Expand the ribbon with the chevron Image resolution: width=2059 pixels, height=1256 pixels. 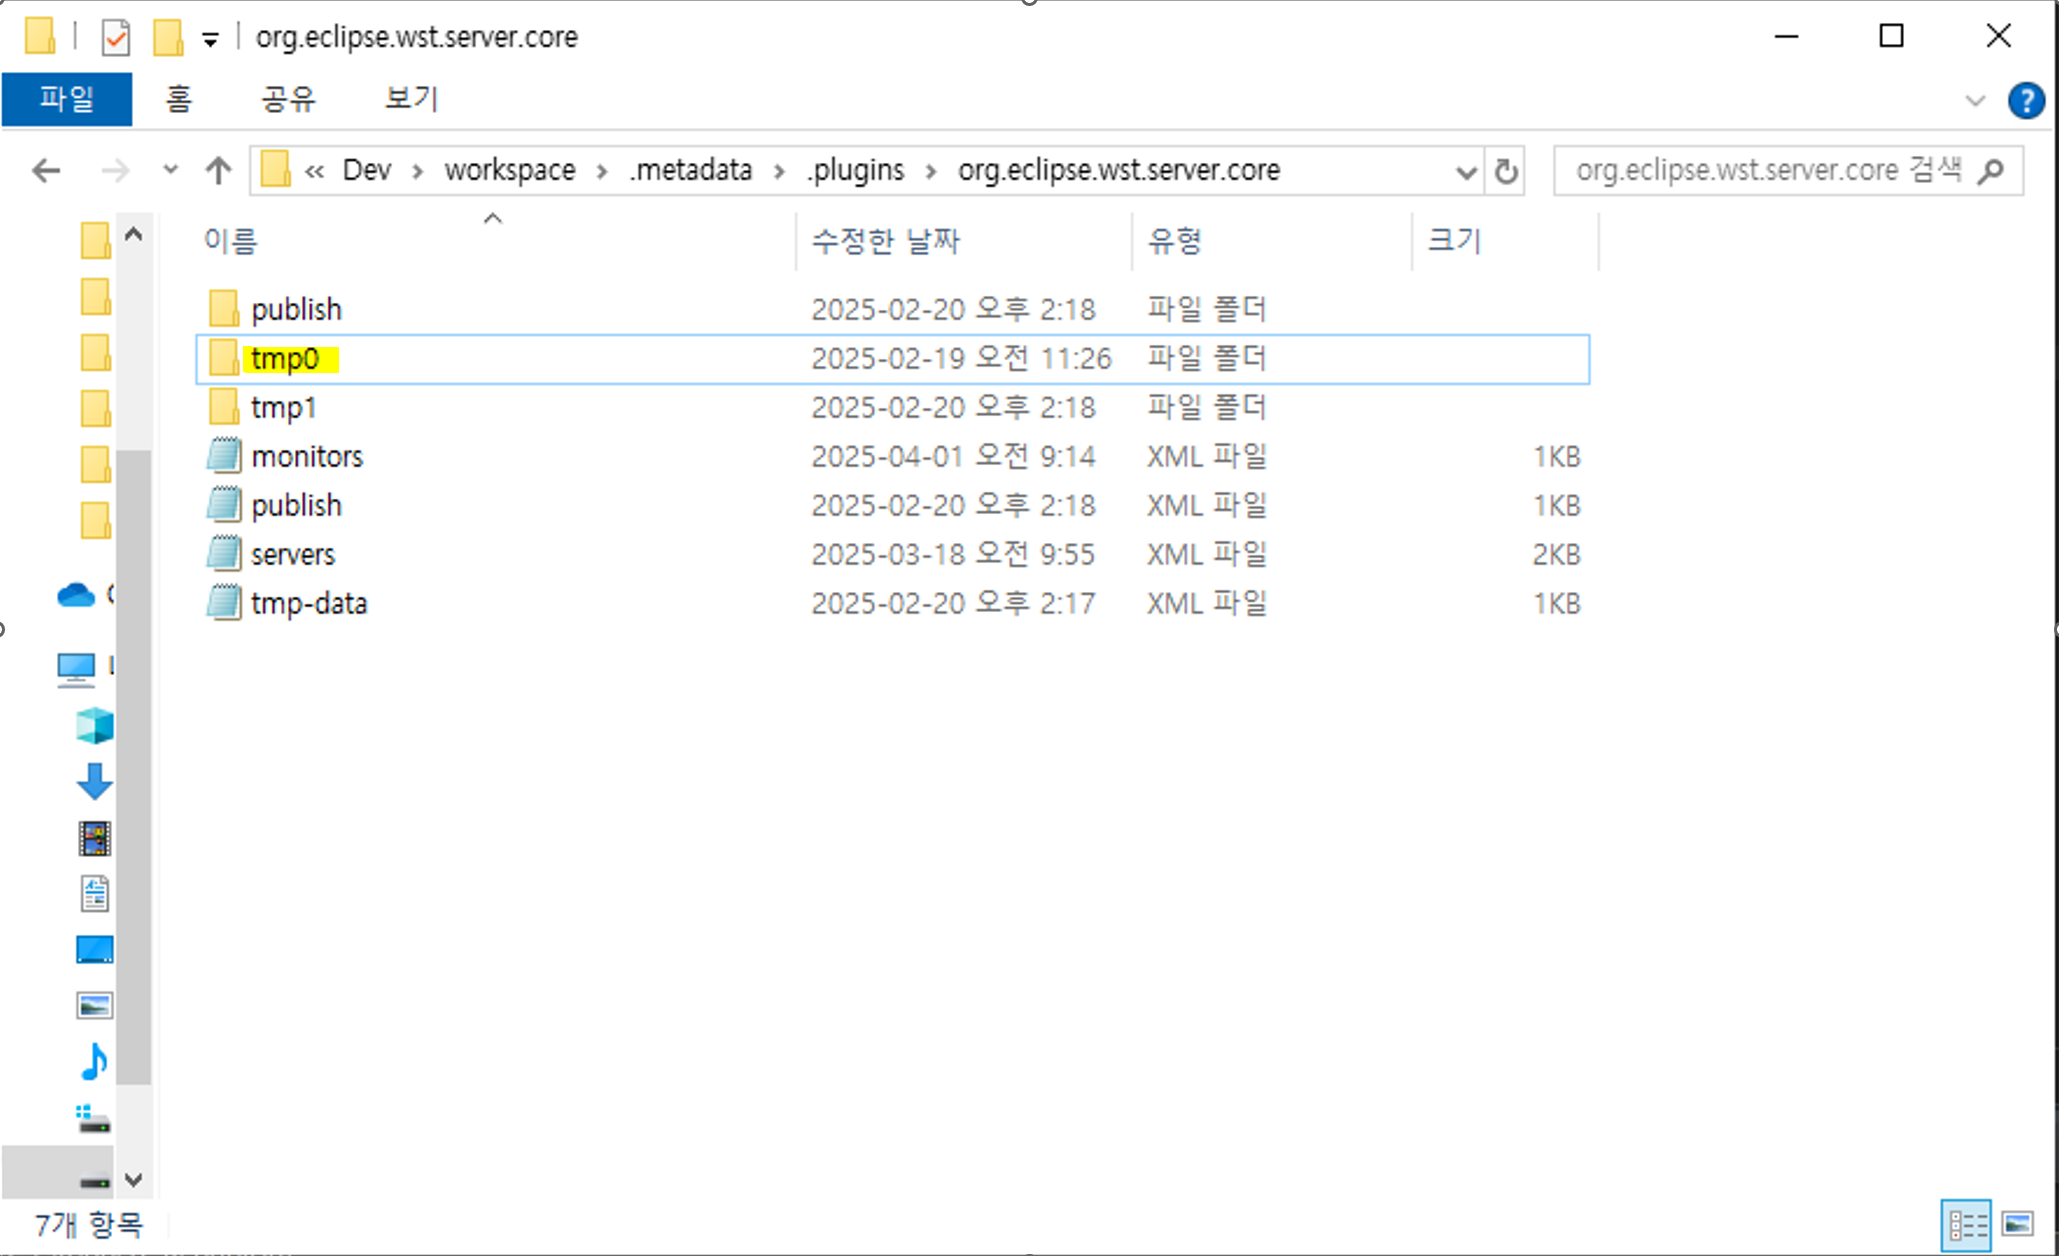tap(1975, 100)
